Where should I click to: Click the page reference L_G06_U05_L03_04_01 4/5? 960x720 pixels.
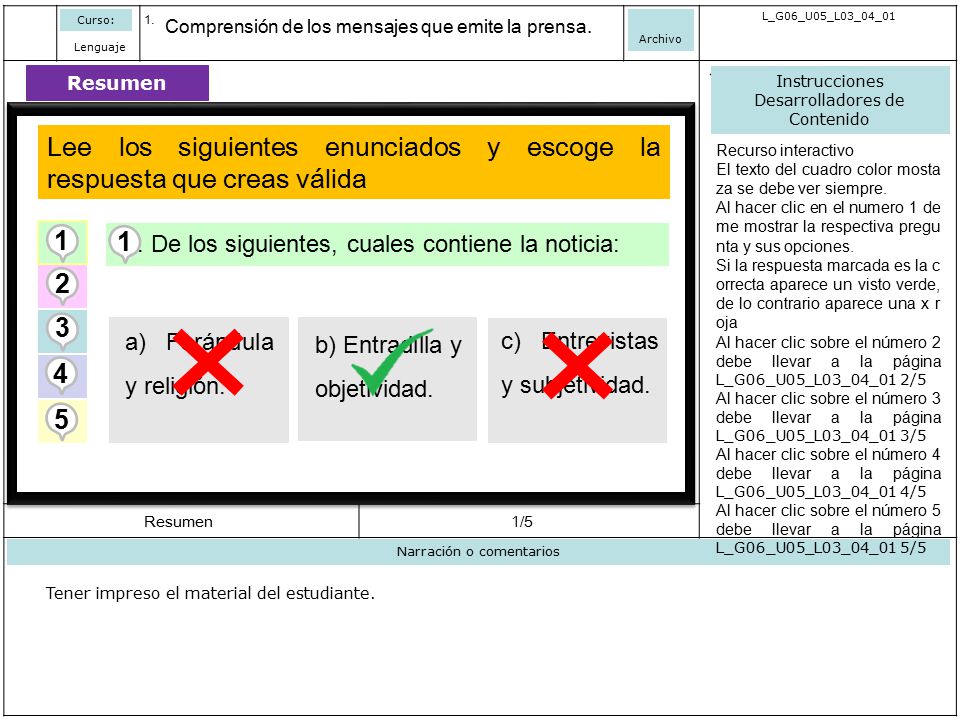(x=821, y=492)
